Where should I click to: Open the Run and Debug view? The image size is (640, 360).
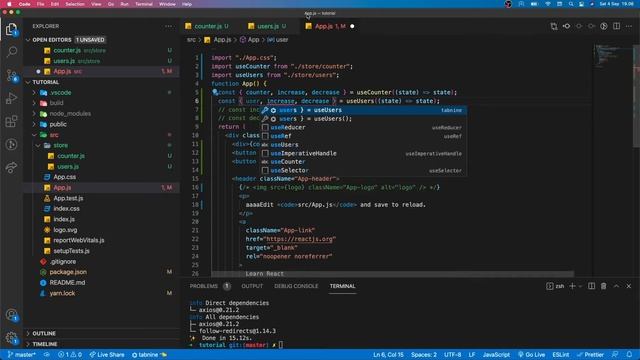pyautogui.click(x=11, y=98)
